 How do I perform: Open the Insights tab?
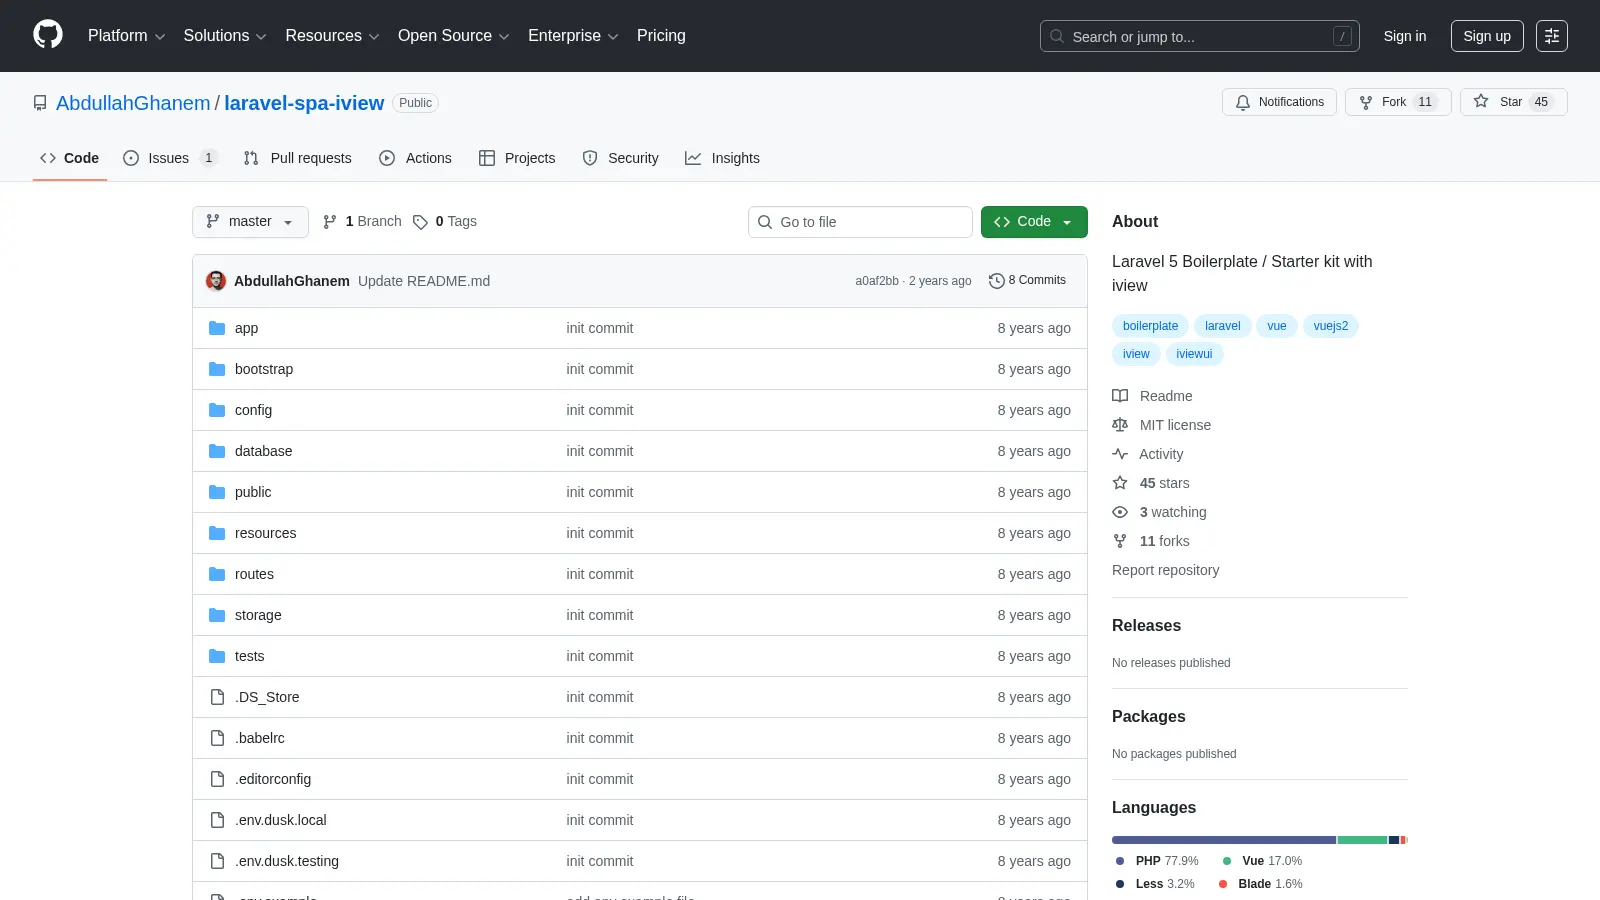coord(722,158)
